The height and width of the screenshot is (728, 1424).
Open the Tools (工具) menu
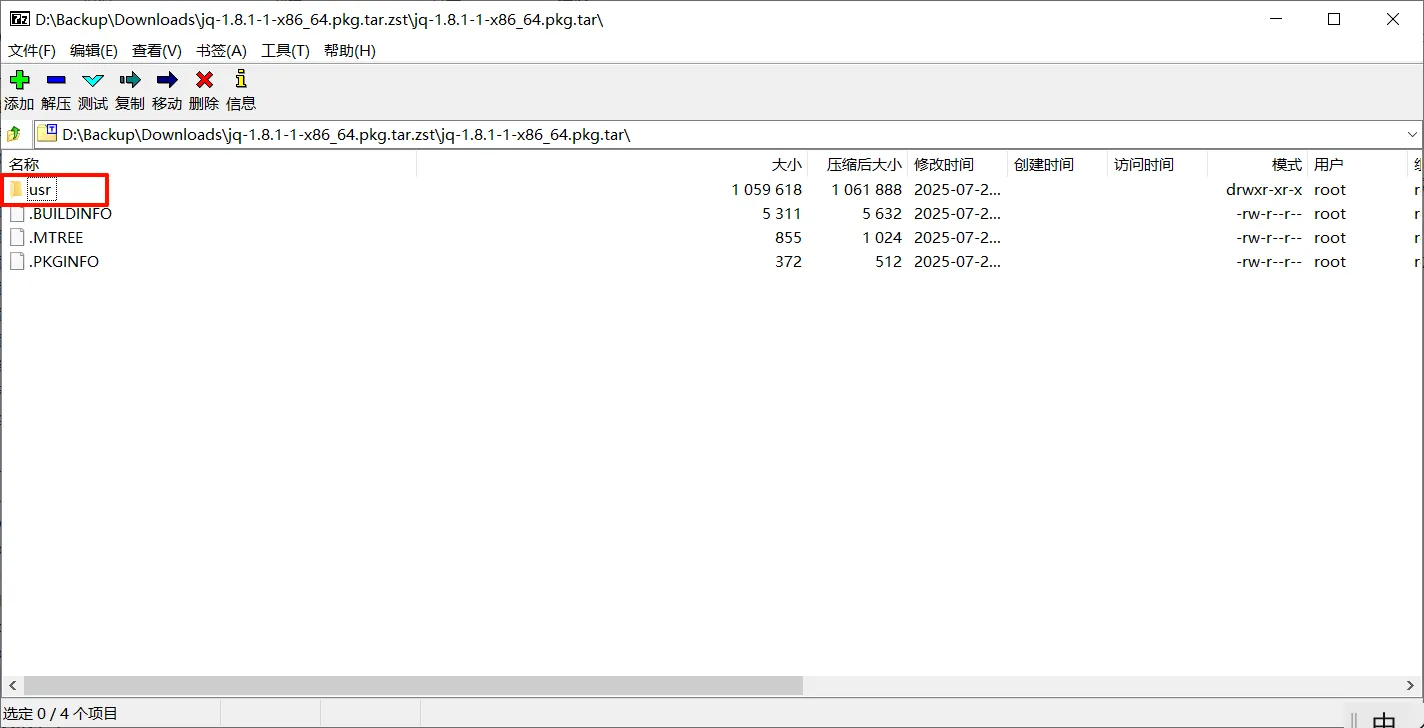tap(285, 50)
